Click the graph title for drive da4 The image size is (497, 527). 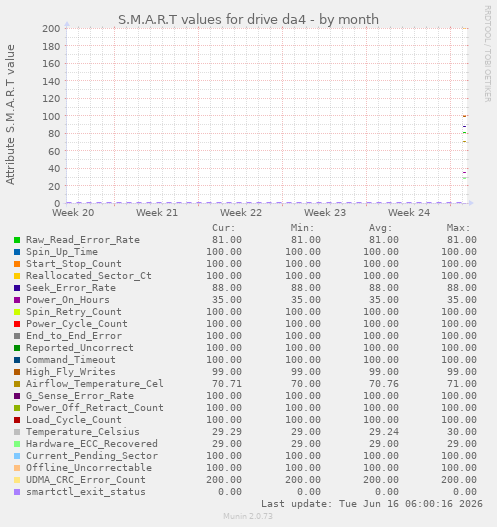[248, 19]
